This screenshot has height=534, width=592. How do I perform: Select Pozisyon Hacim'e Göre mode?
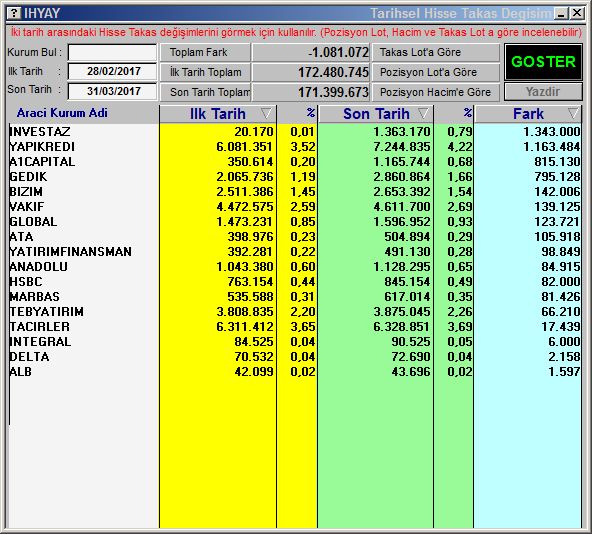point(436,92)
